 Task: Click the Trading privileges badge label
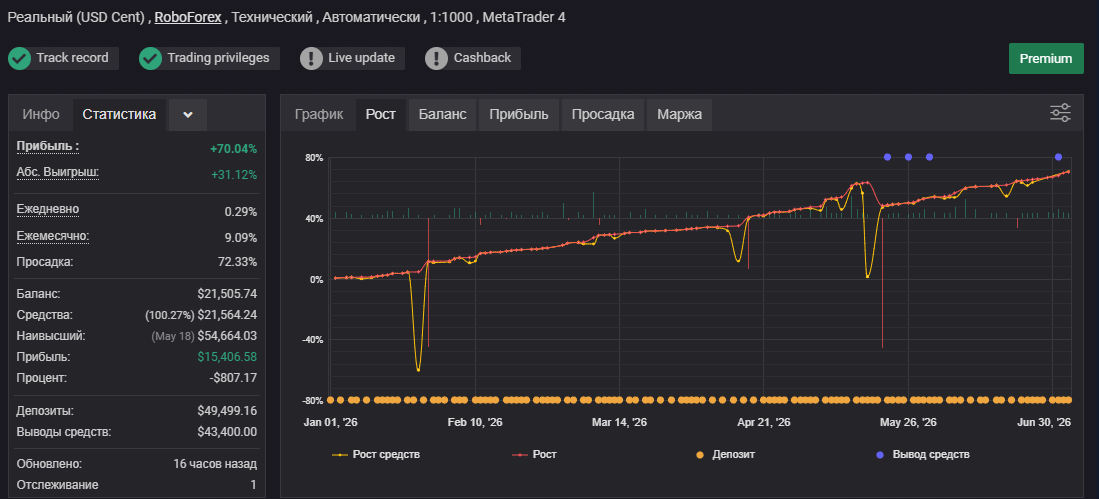click(218, 58)
